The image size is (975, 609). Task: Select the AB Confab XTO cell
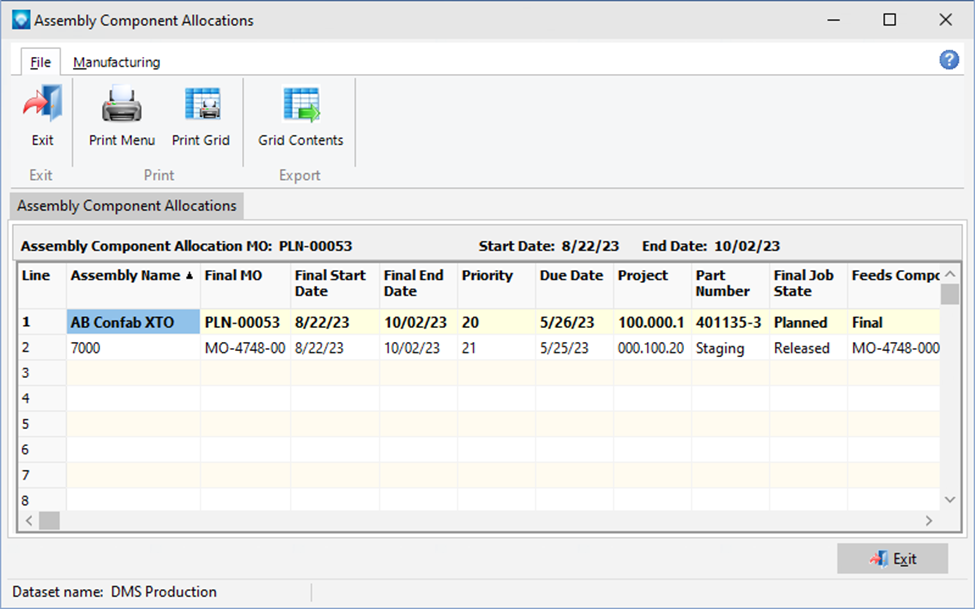(133, 322)
